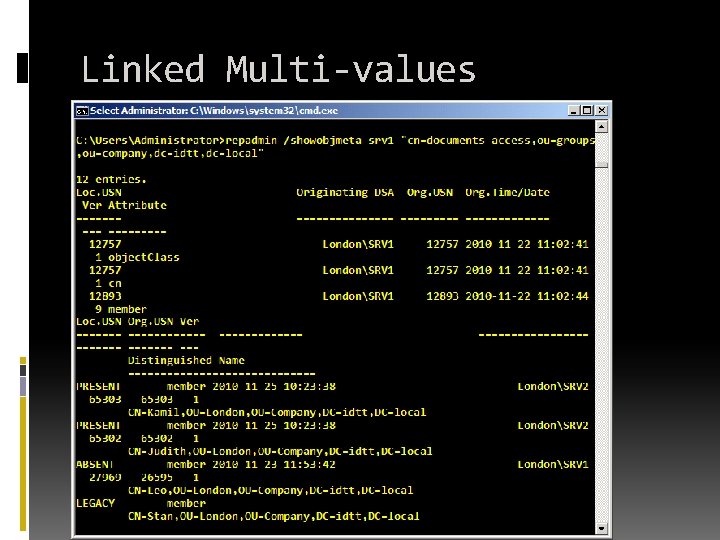720x540 pixels.
Task: Click the 'Org.Time/Date' column header
Action: tap(507, 192)
